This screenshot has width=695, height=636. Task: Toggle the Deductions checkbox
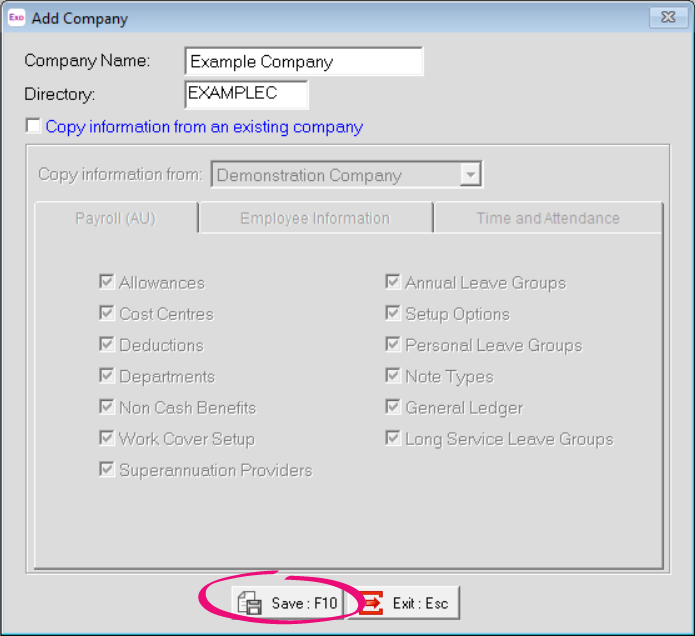pos(106,344)
